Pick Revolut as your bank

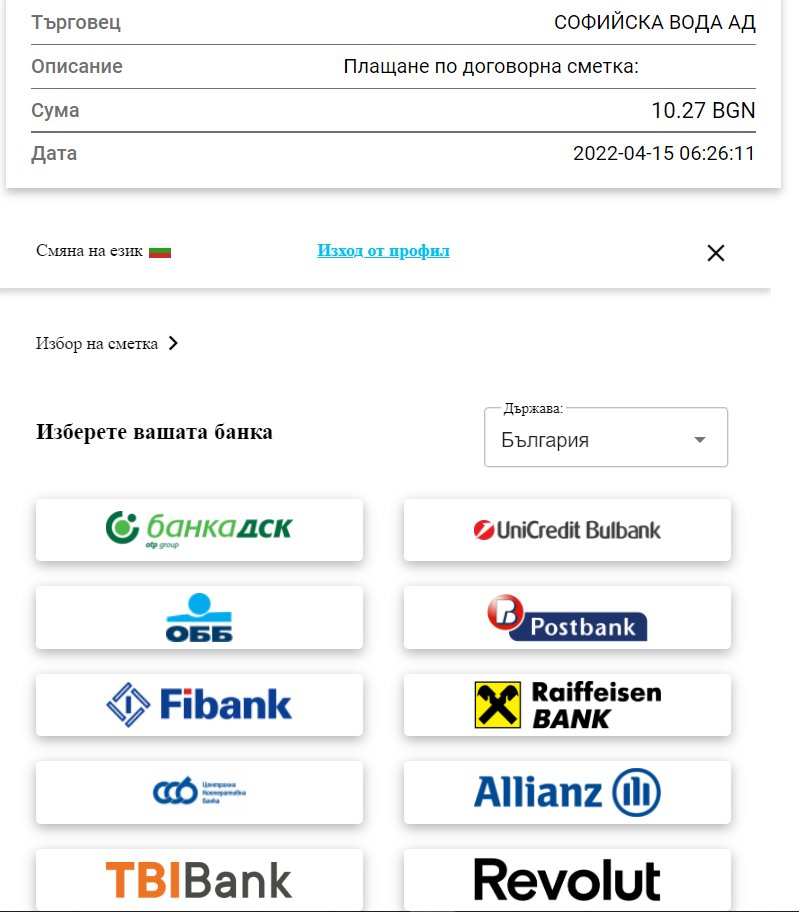pyautogui.click(x=567, y=879)
